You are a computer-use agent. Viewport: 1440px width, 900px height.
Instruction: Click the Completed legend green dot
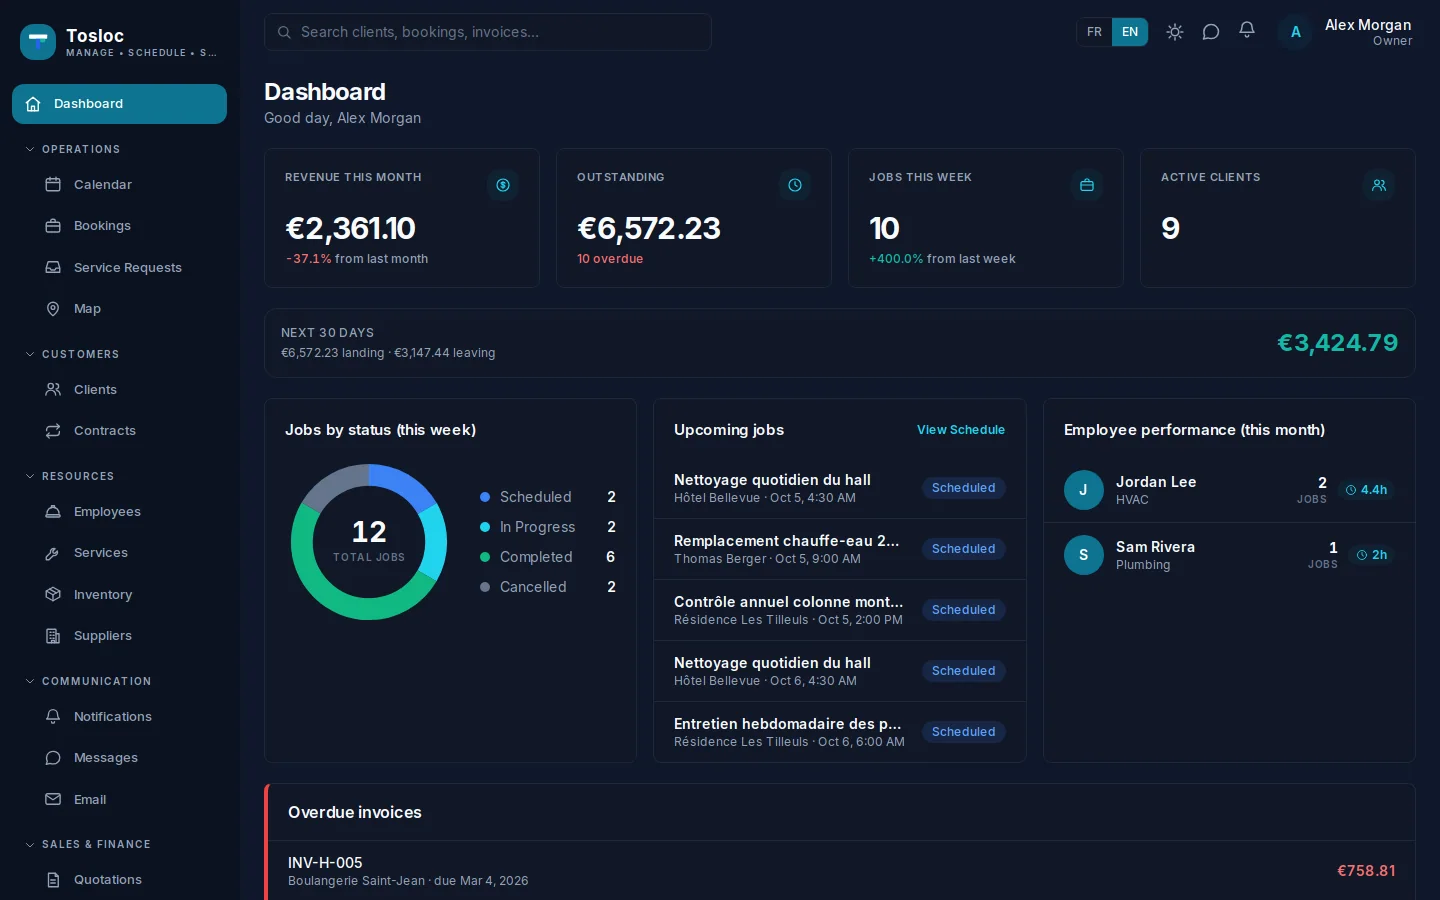(x=485, y=557)
